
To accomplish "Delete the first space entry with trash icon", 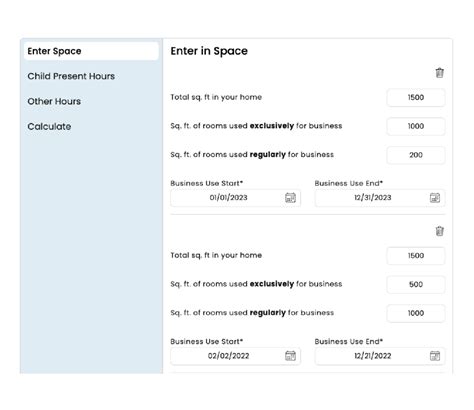I will [x=439, y=73].
